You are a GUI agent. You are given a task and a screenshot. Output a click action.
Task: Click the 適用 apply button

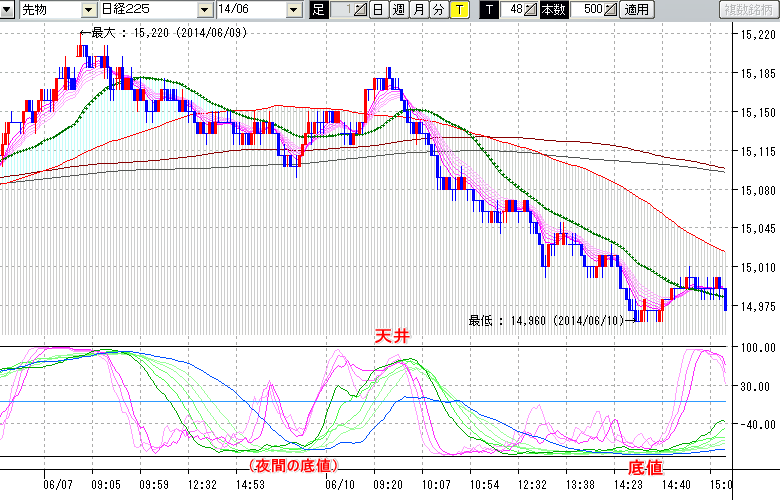(x=636, y=10)
